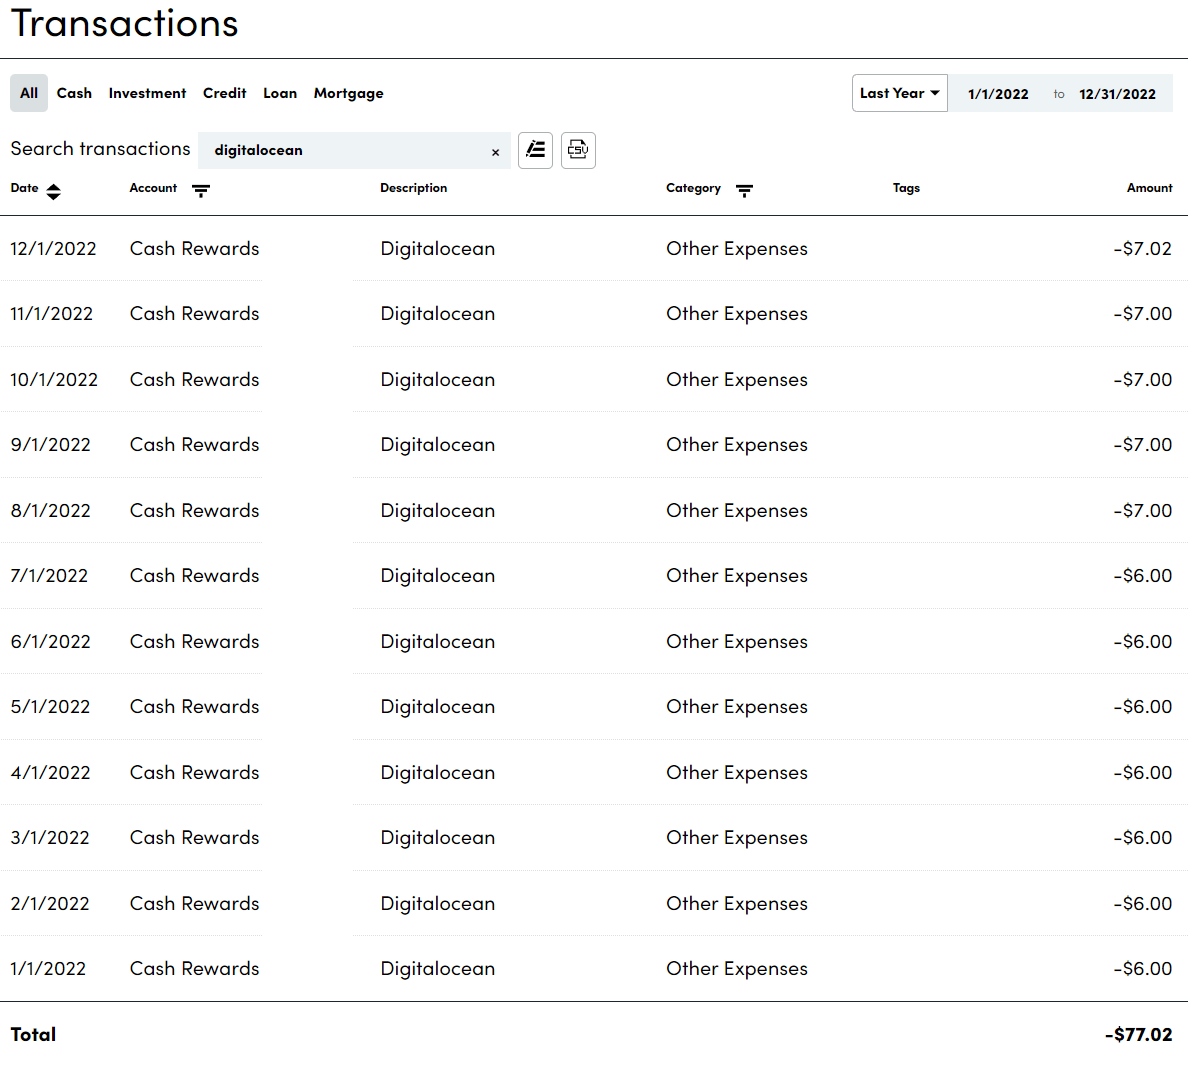Viewport: 1193px width, 1066px height.
Task: Click the Date column header
Action: point(24,188)
